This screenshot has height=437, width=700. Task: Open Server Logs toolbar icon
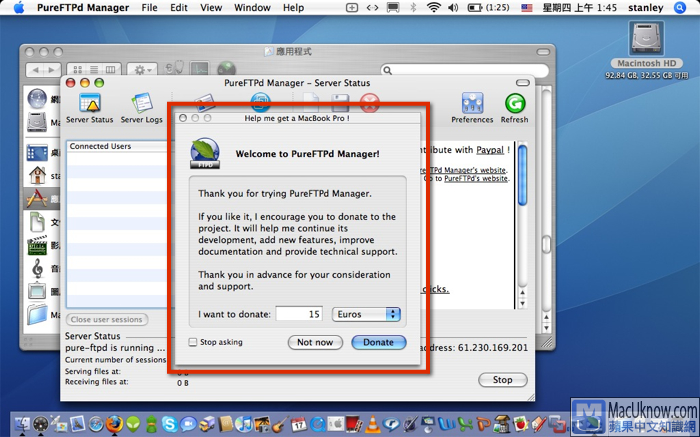tap(142, 108)
